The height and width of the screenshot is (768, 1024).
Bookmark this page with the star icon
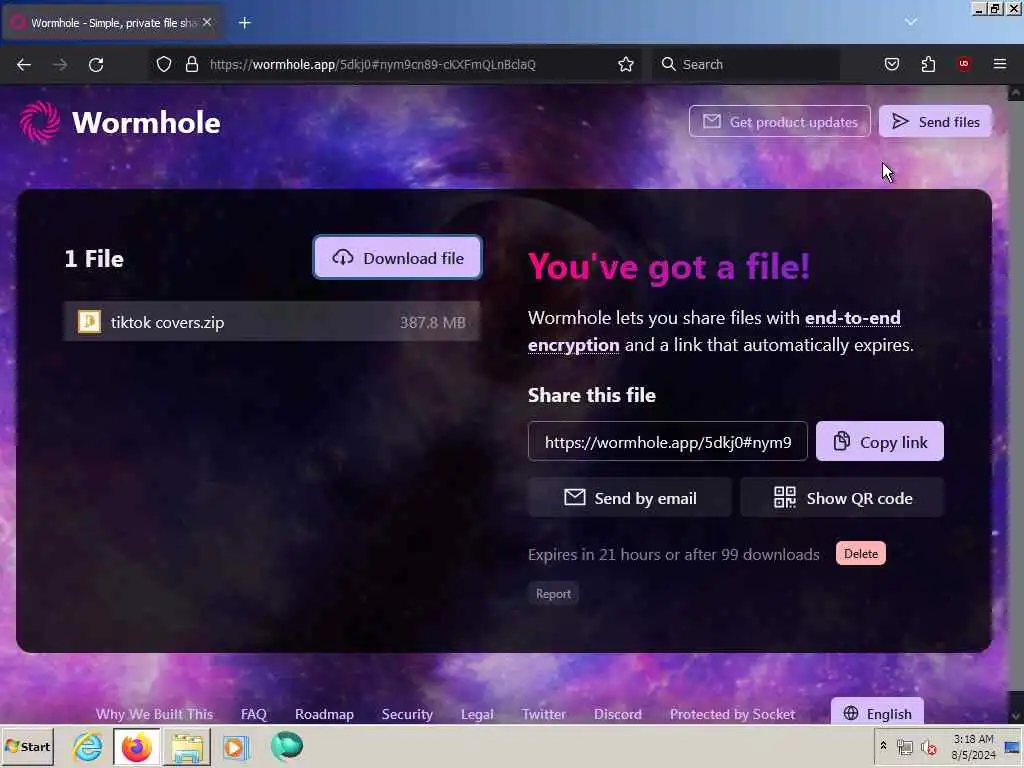point(626,64)
